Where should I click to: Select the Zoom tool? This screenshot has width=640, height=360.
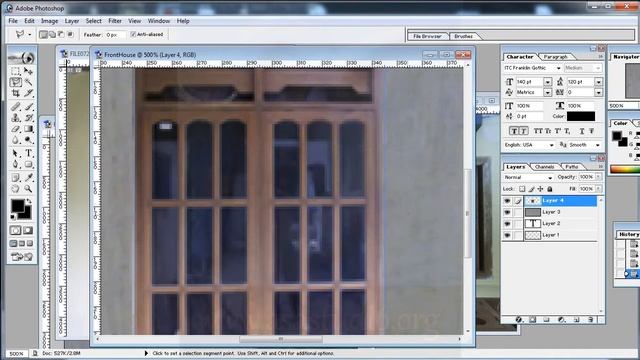(x=28, y=189)
